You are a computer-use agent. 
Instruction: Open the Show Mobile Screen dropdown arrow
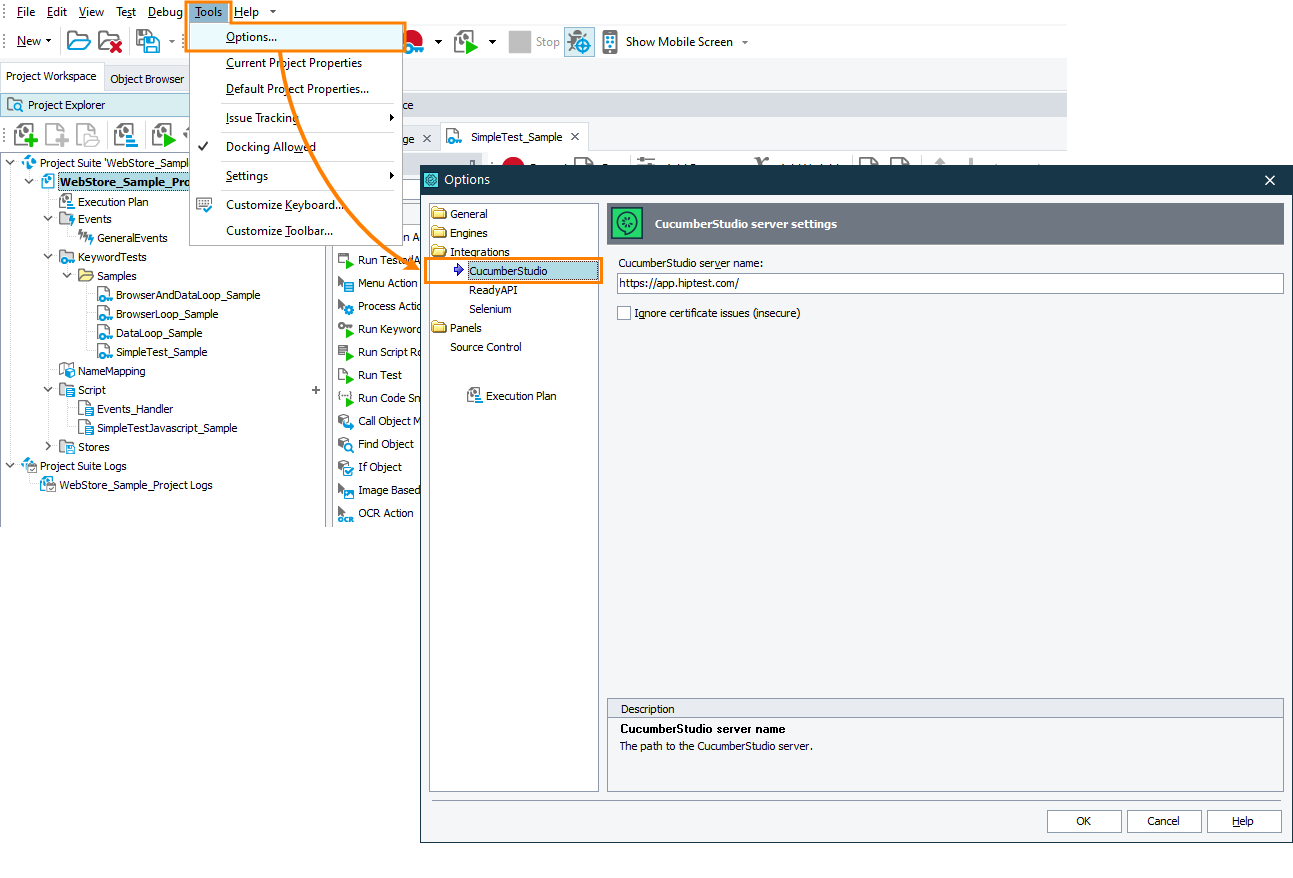tap(745, 42)
